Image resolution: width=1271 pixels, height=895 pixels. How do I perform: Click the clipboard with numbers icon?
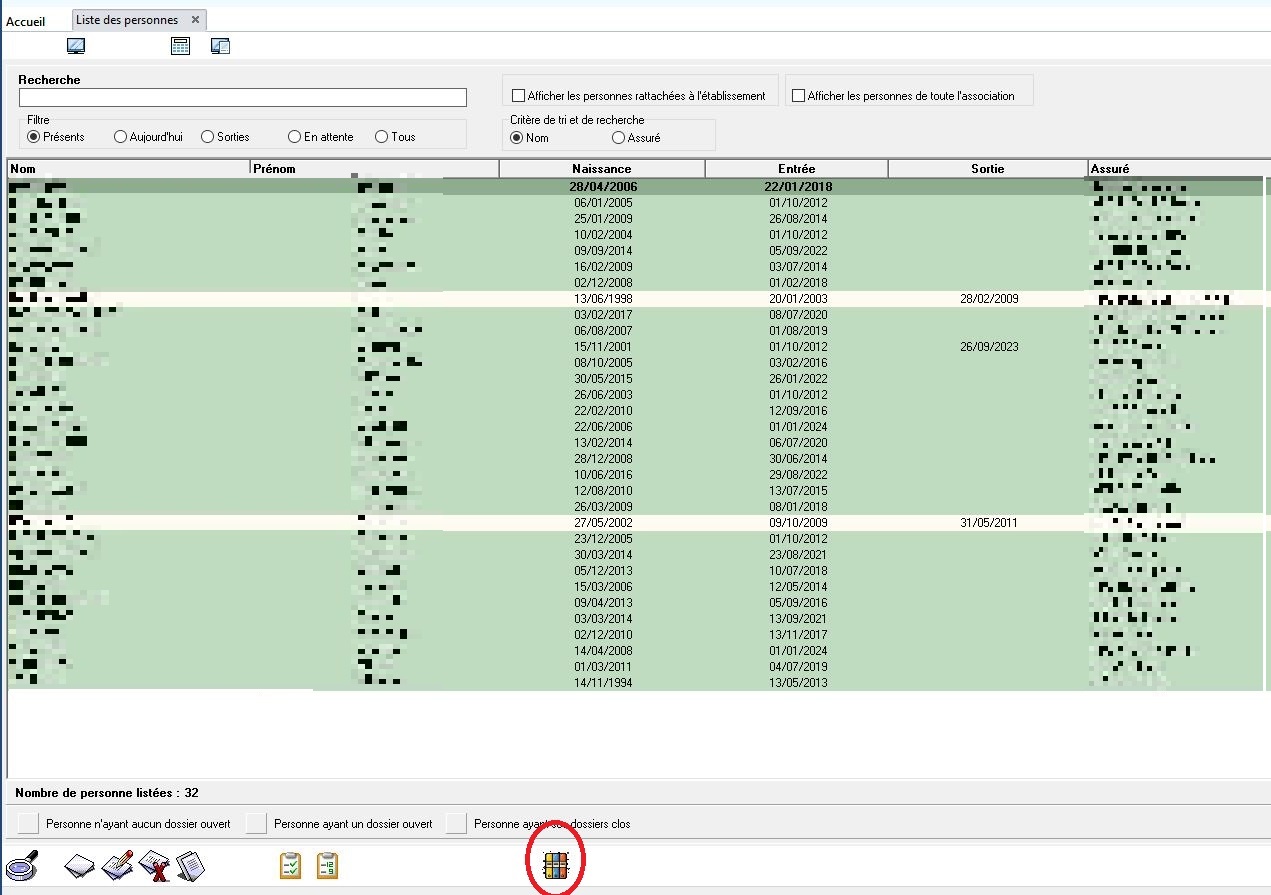point(327,865)
